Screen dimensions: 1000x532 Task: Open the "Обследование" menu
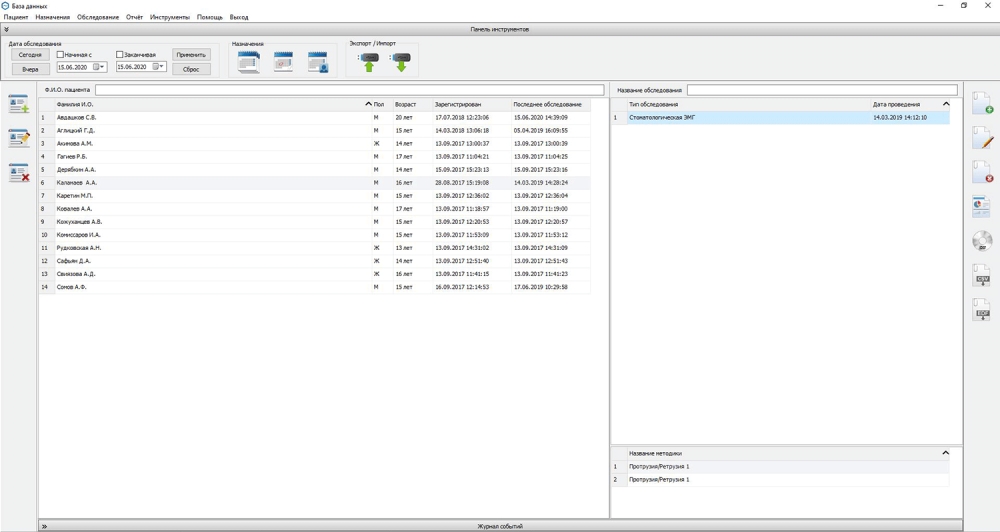coord(98,17)
